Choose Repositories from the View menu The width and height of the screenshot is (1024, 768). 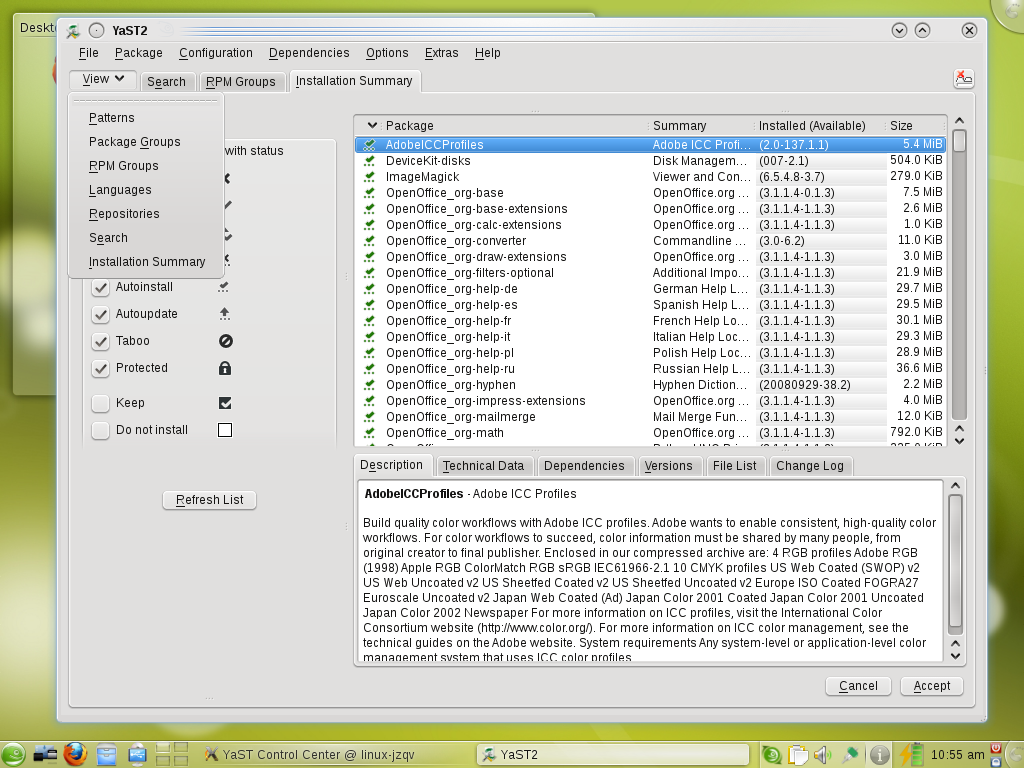tap(124, 214)
